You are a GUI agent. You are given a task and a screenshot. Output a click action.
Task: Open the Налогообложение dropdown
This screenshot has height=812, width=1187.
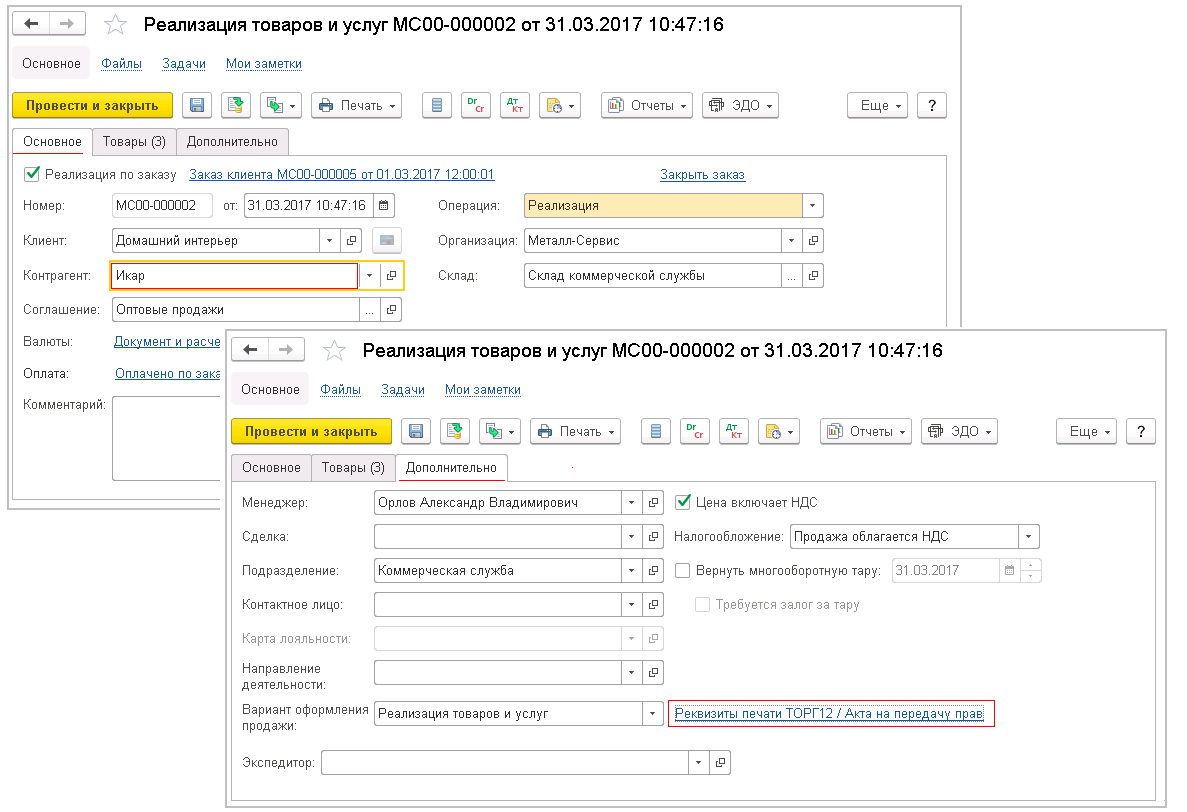pyautogui.click(x=1029, y=537)
